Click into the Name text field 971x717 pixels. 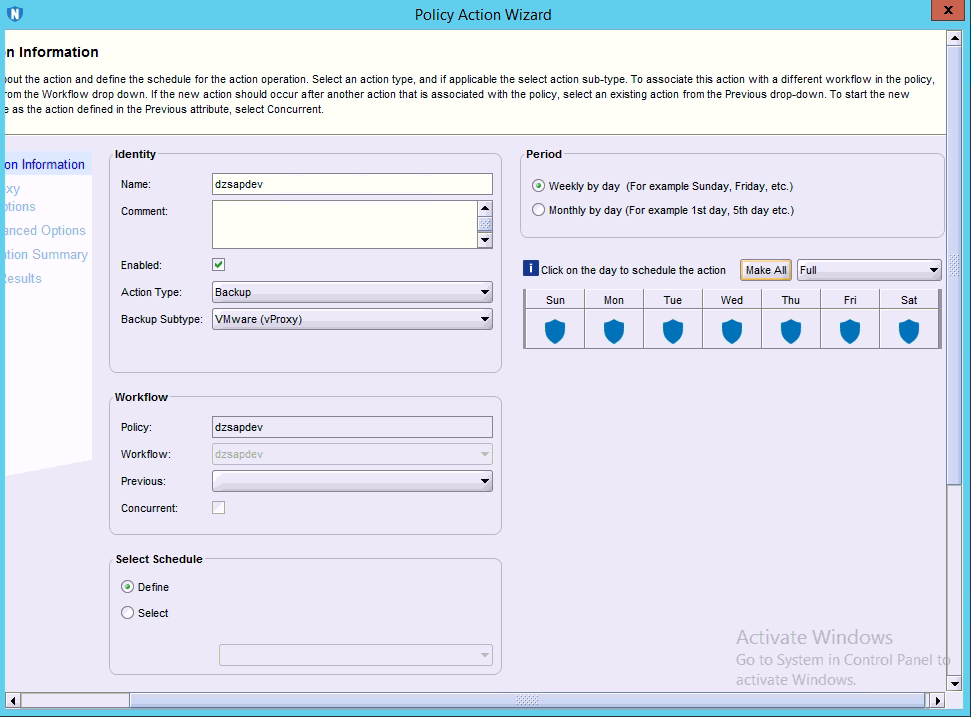click(352, 184)
